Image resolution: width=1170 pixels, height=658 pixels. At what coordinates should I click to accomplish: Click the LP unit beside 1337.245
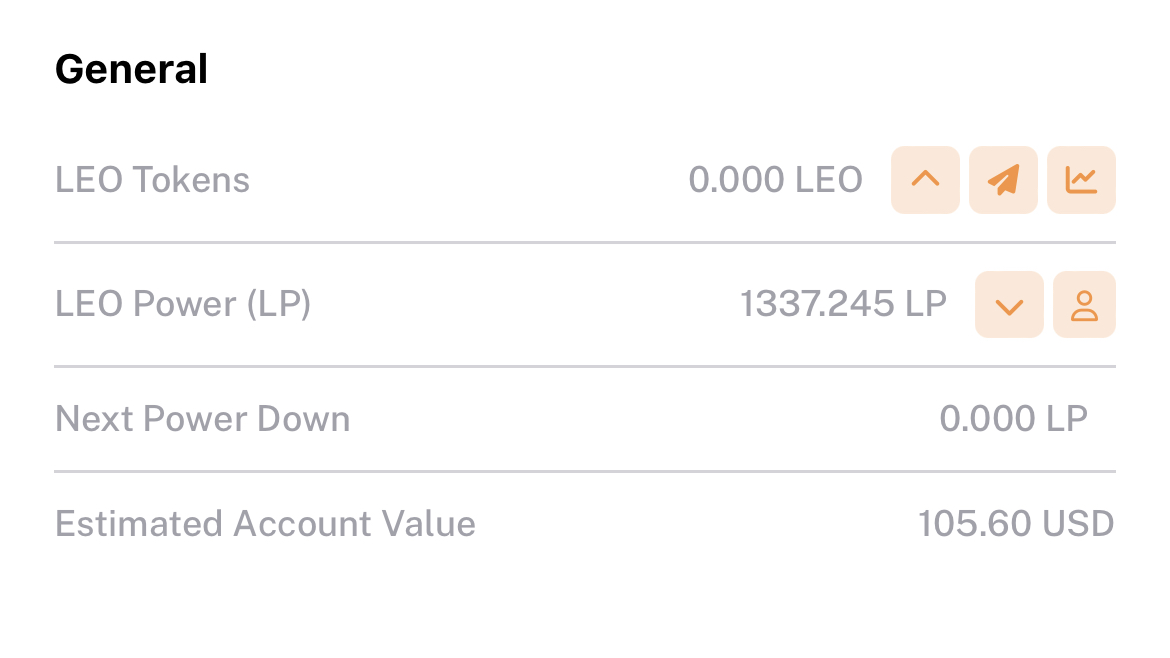click(x=926, y=304)
